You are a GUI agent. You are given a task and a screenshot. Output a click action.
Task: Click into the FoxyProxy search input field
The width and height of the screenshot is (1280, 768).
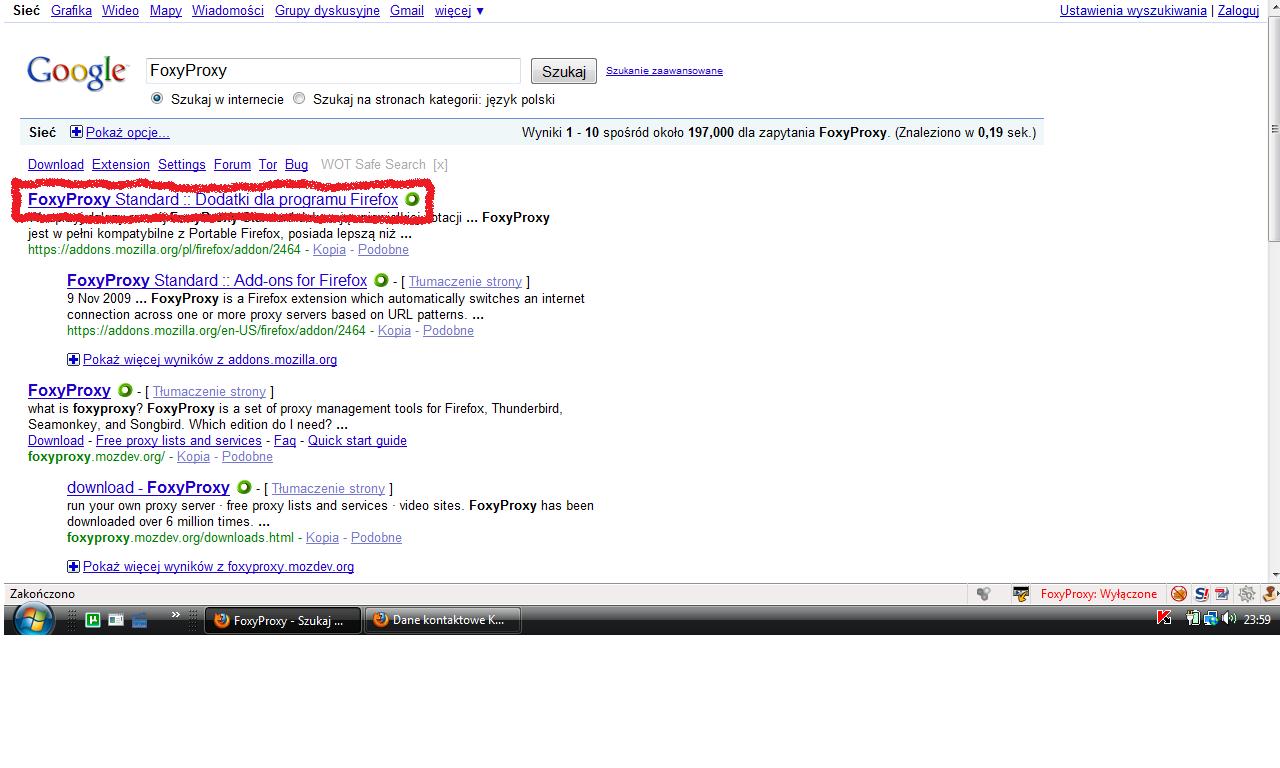click(x=333, y=71)
